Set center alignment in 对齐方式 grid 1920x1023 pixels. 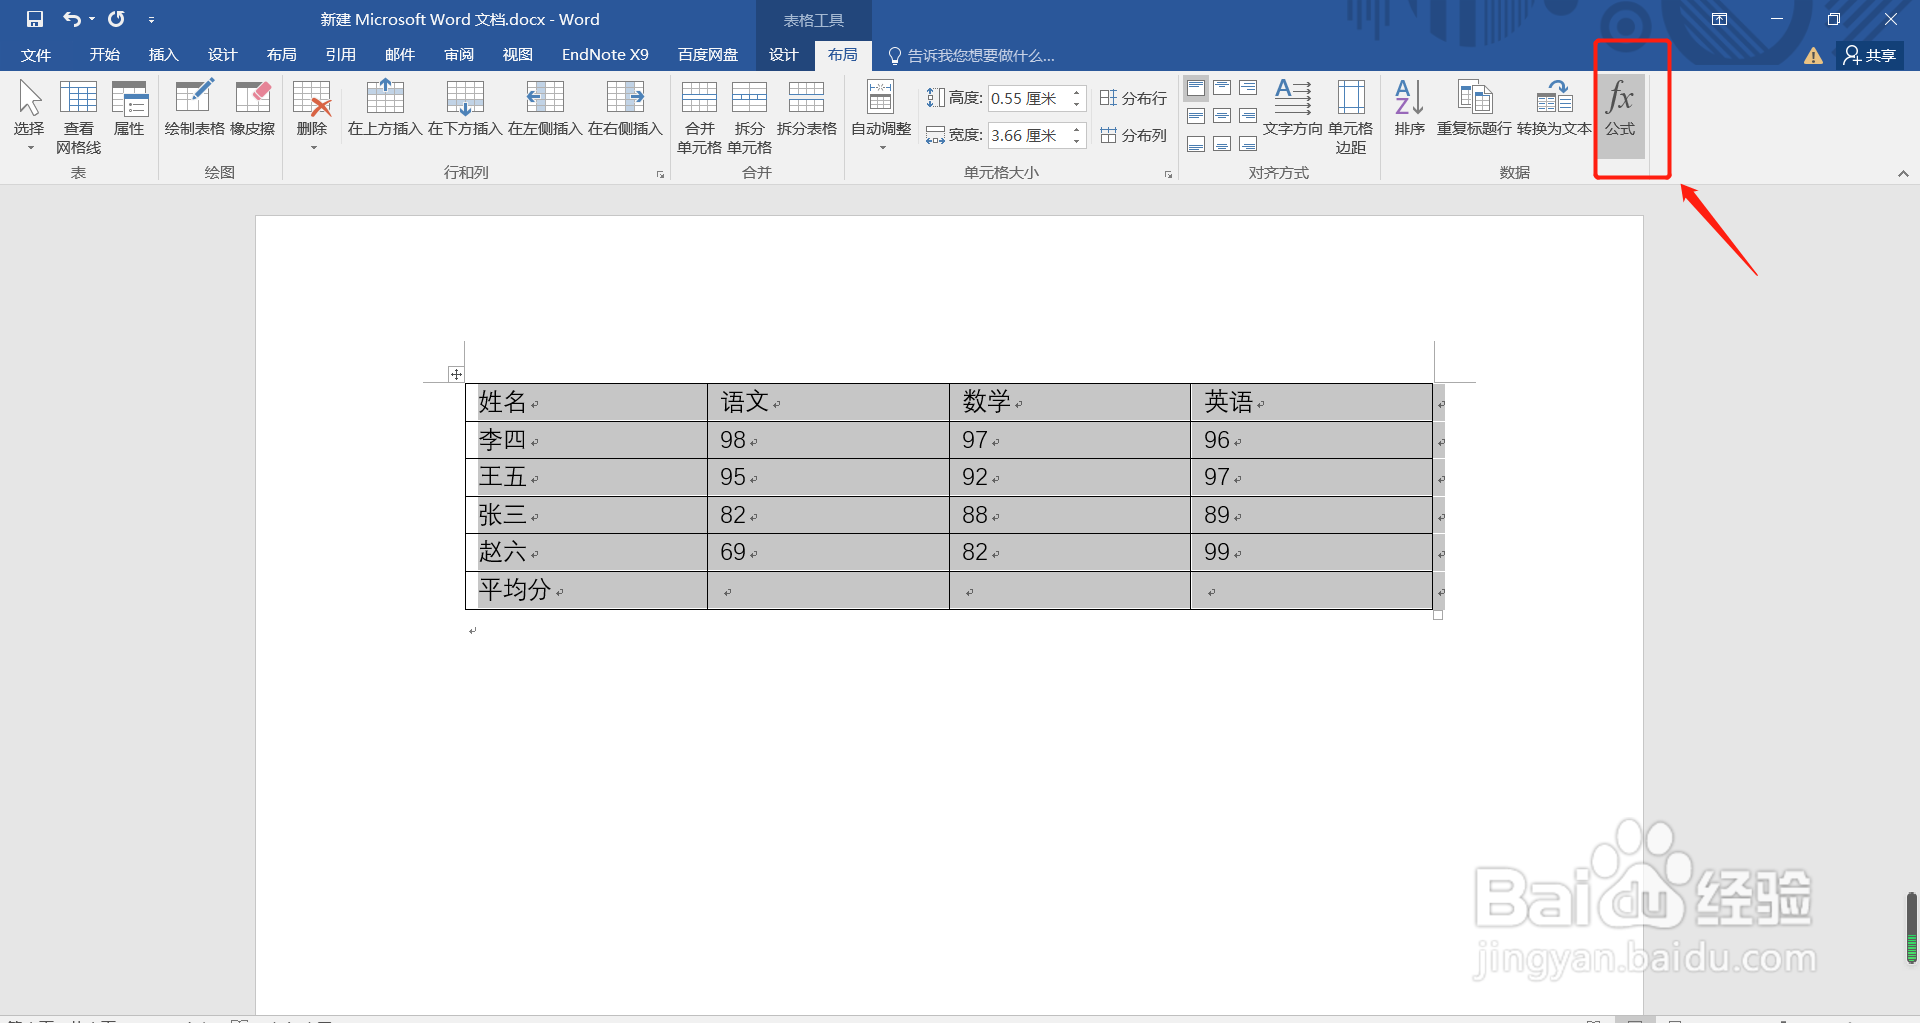click(1221, 115)
